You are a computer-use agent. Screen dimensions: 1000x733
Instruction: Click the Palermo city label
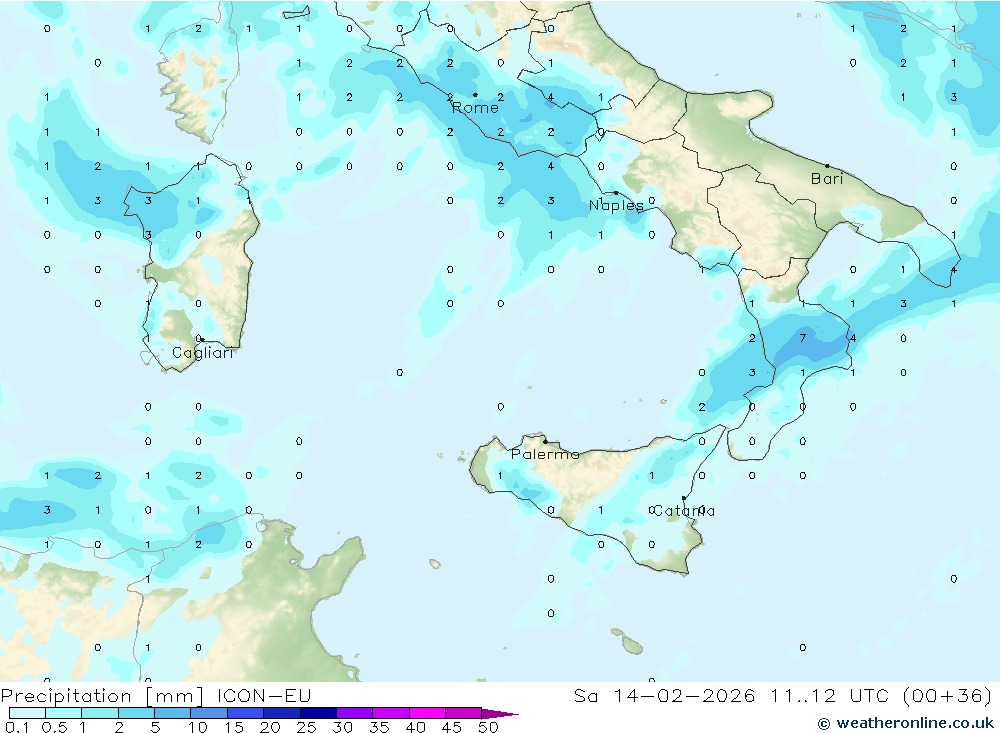(x=545, y=454)
